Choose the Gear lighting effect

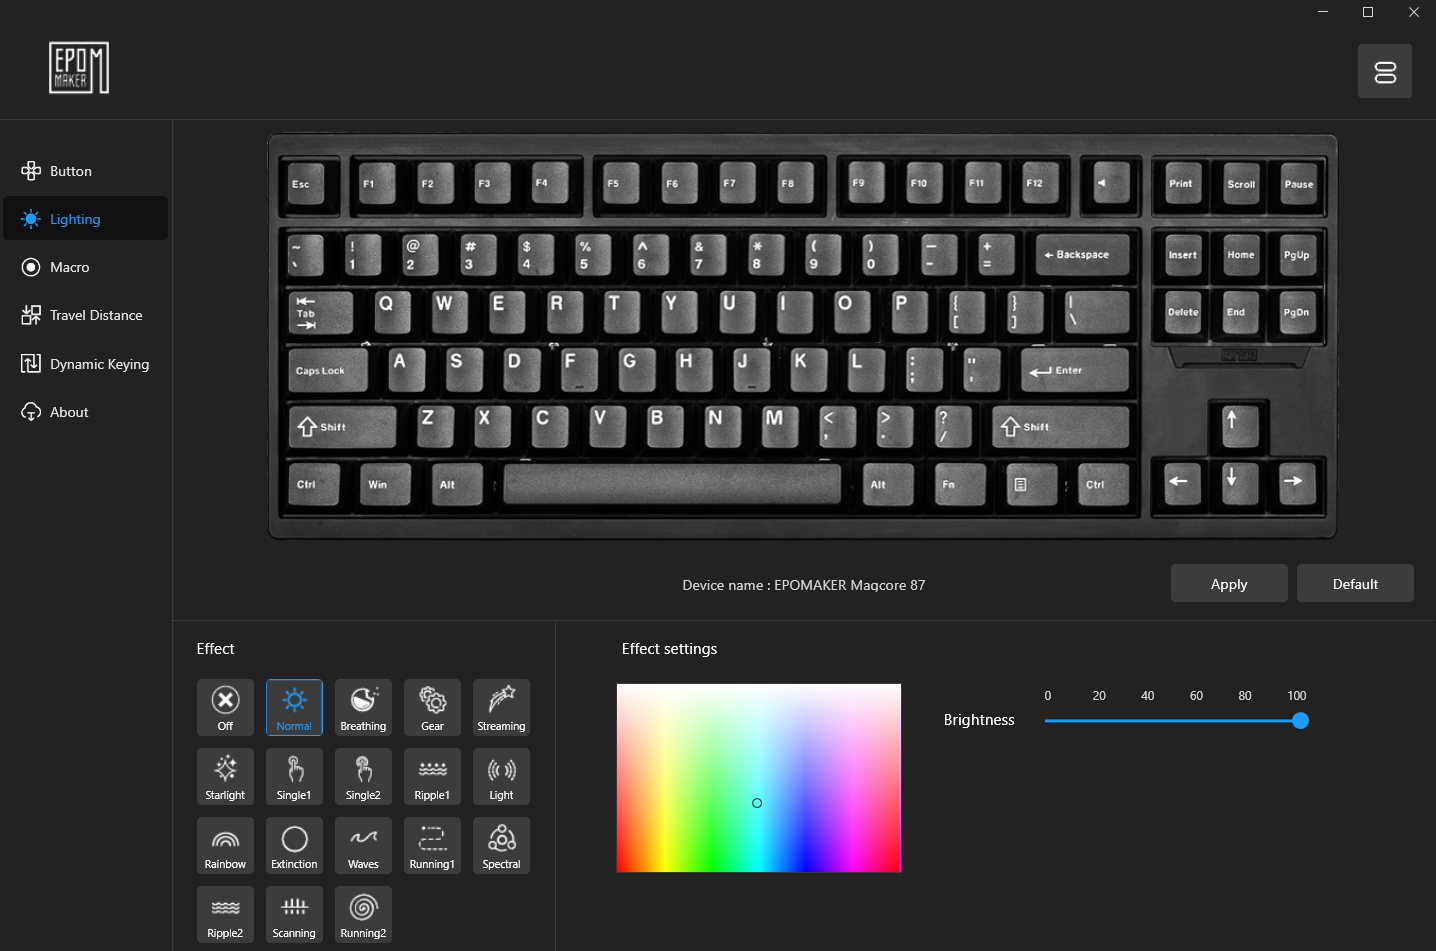432,707
